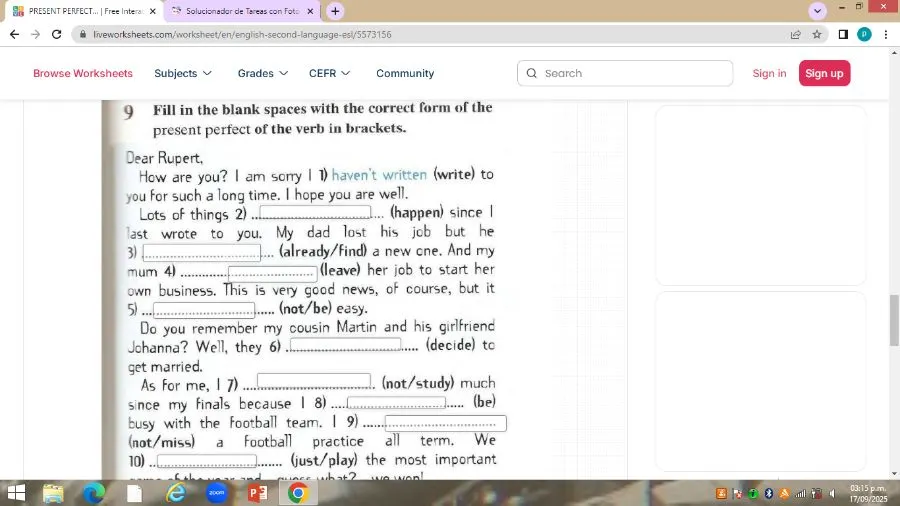Click the search magnifier icon

pos(532,73)
